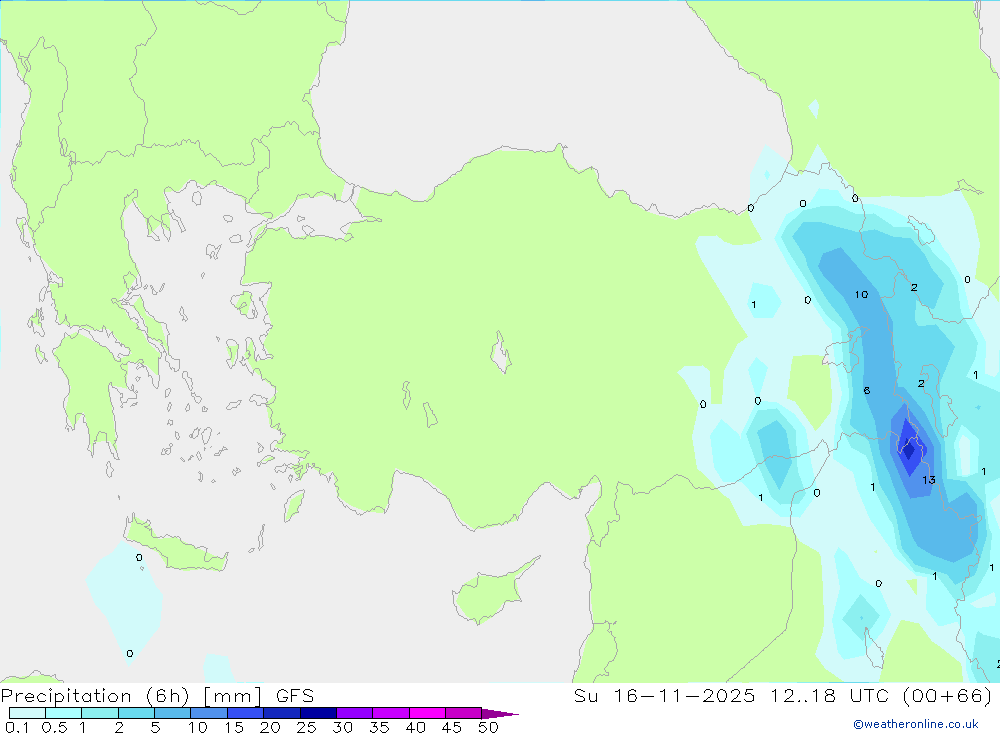Click the legend scale label '20'
Image resolution: width=1000 pixels, height=733 pixels.
(270, 727)
